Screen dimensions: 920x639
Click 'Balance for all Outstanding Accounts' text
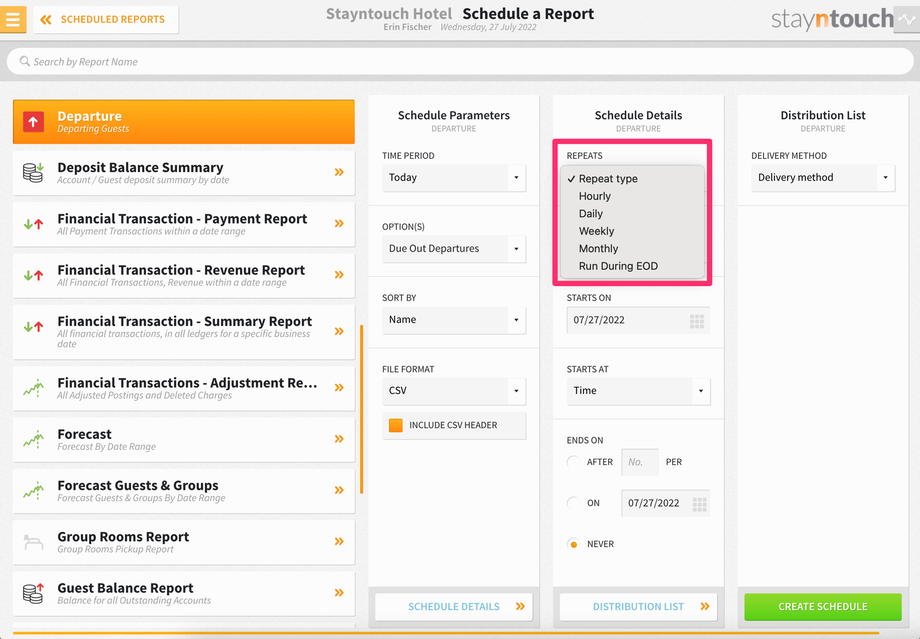134,600
